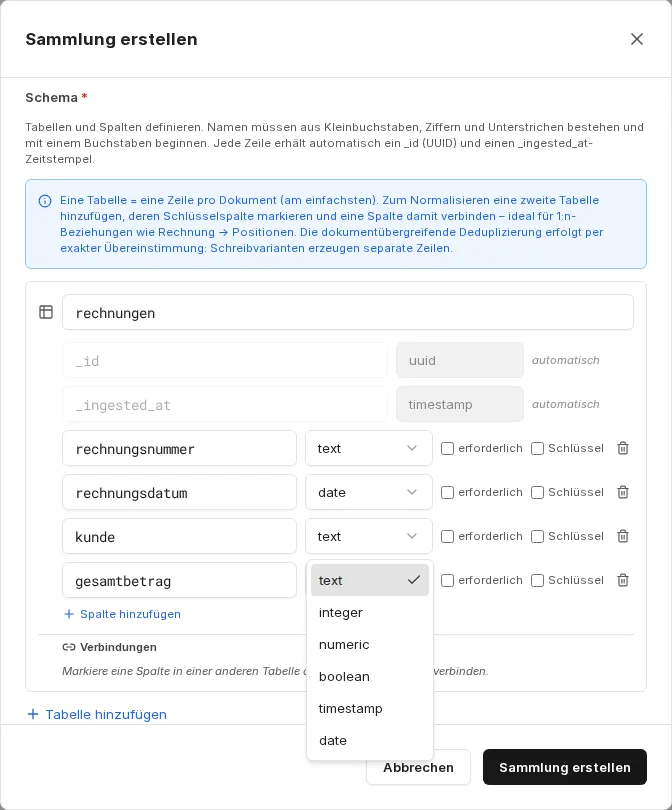
Task: Click the disabled _ingested_at column field
Action: pyautogui.click(x=225, y=404)
